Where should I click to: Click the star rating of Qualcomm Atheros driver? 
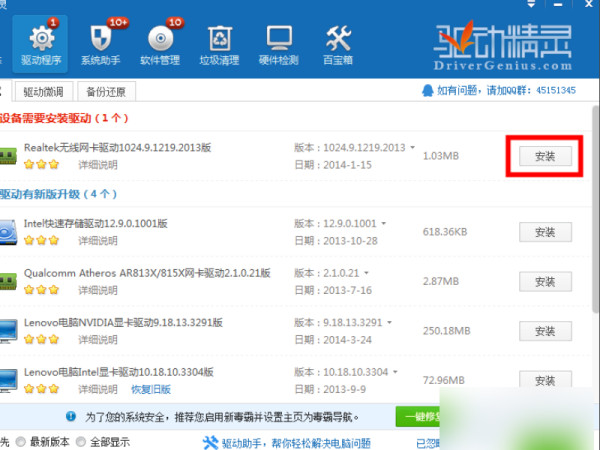pos(41,290)
